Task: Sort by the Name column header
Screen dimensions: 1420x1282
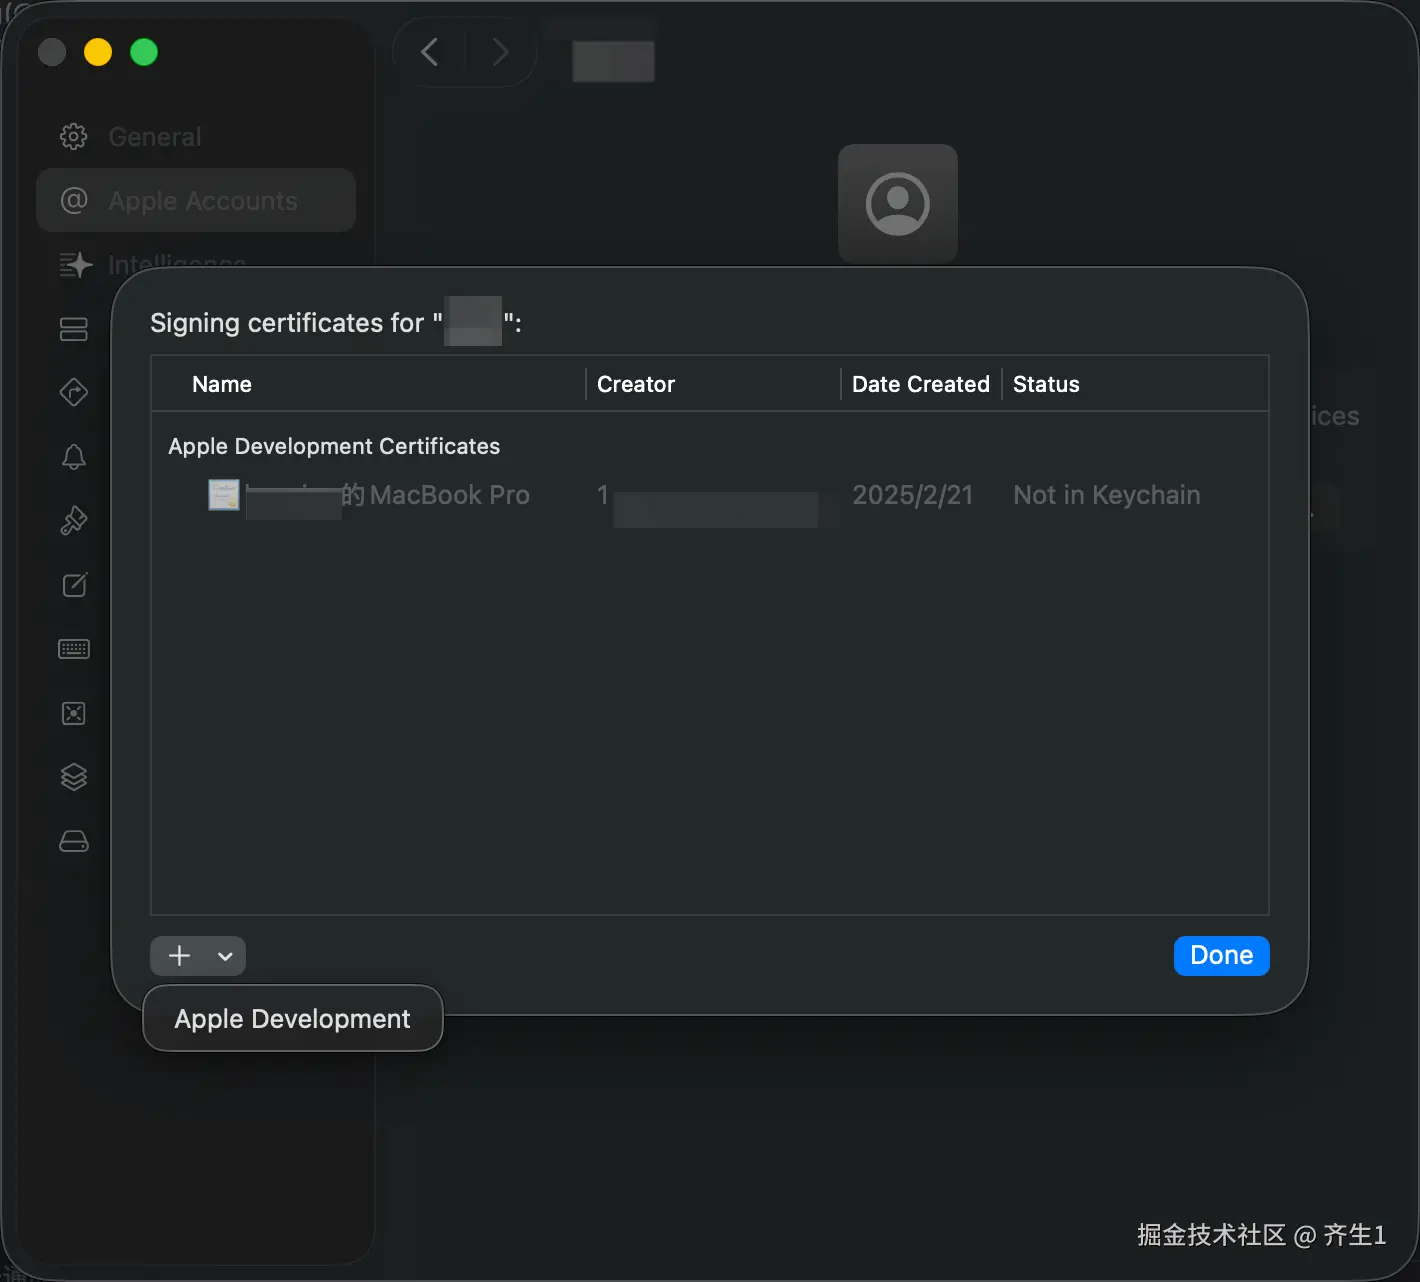Action: coord(222,384)
